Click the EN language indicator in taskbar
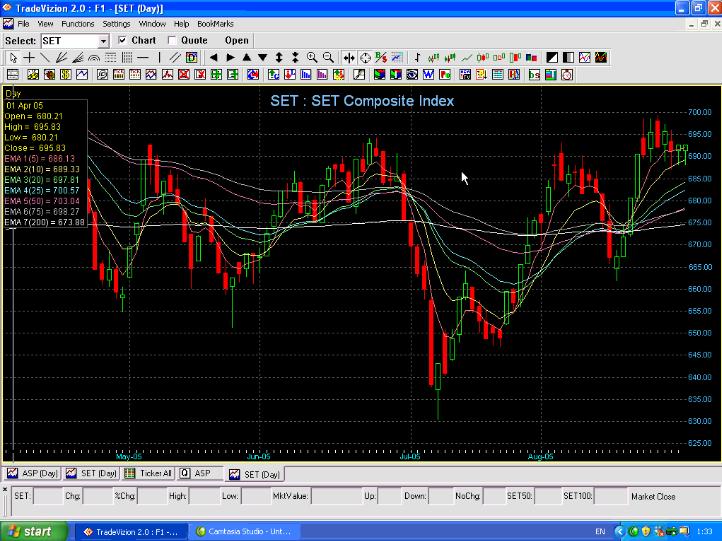The width and height of the screenshot is (722, 541). [x=600, y=531]
